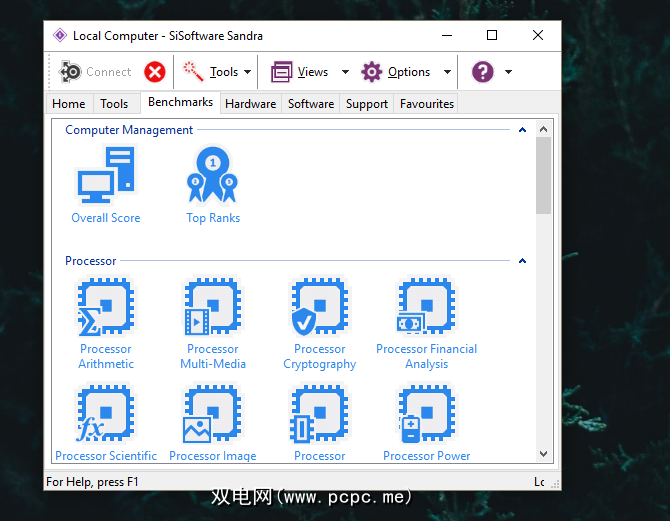Click the Options gear icon

[371, 72]
